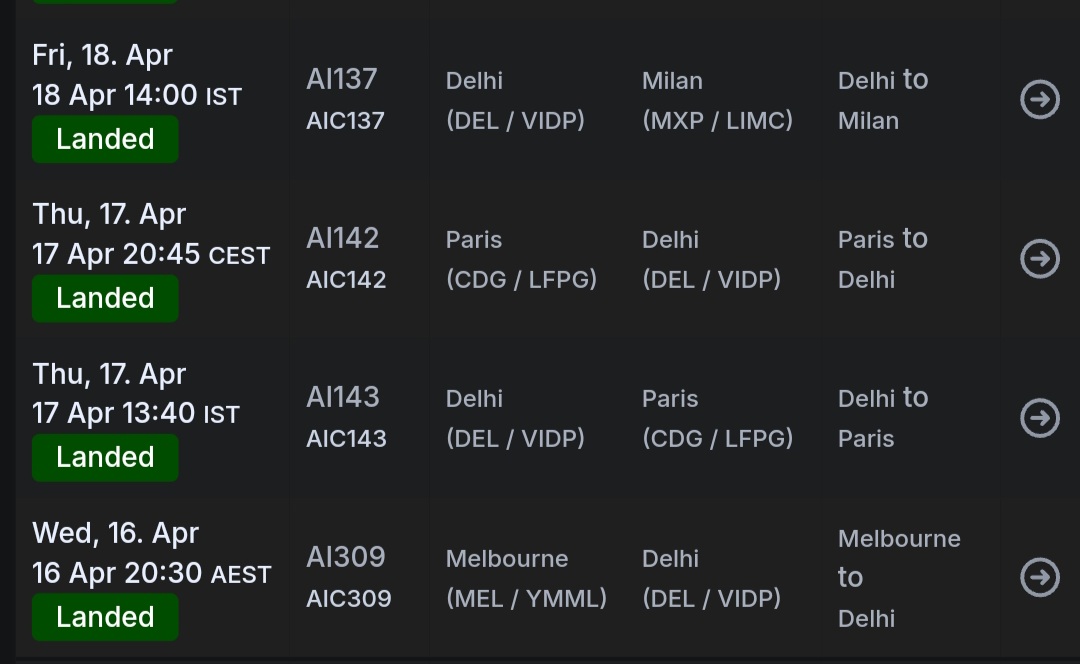Open details arrow for flight AI137
Image resolution: width=1080 pixels, height=664 pixels.
coord(1039,100)
